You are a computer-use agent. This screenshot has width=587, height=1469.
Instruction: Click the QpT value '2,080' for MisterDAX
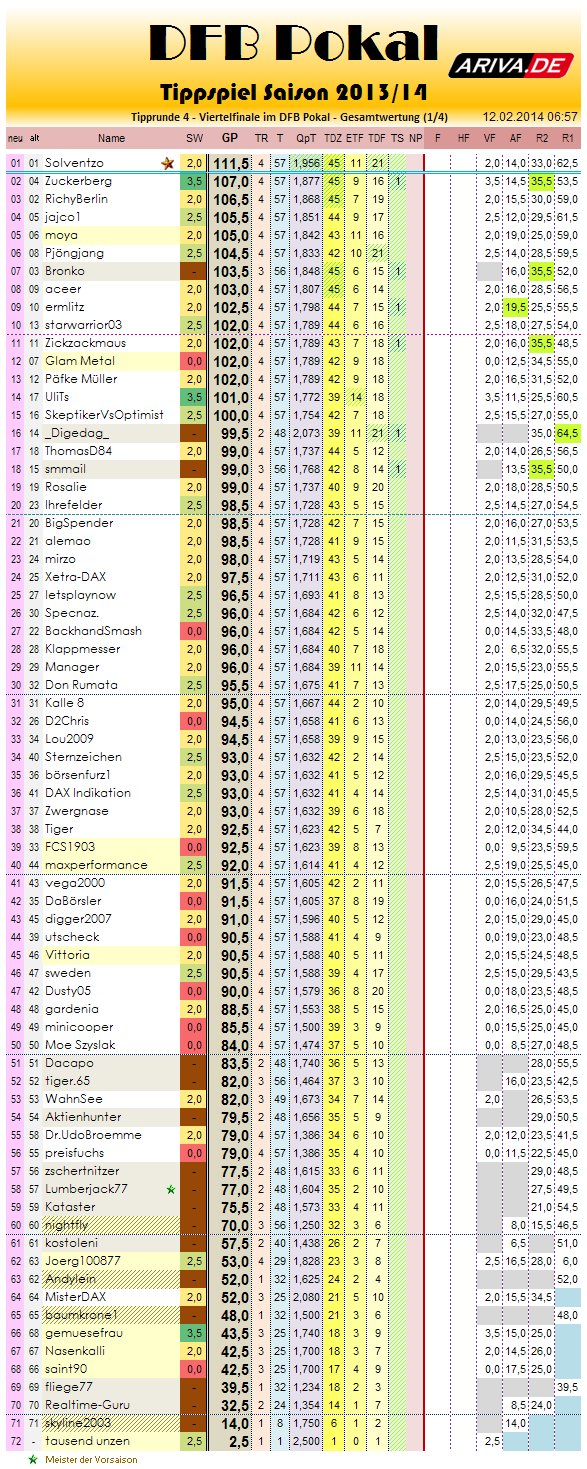307,1297
